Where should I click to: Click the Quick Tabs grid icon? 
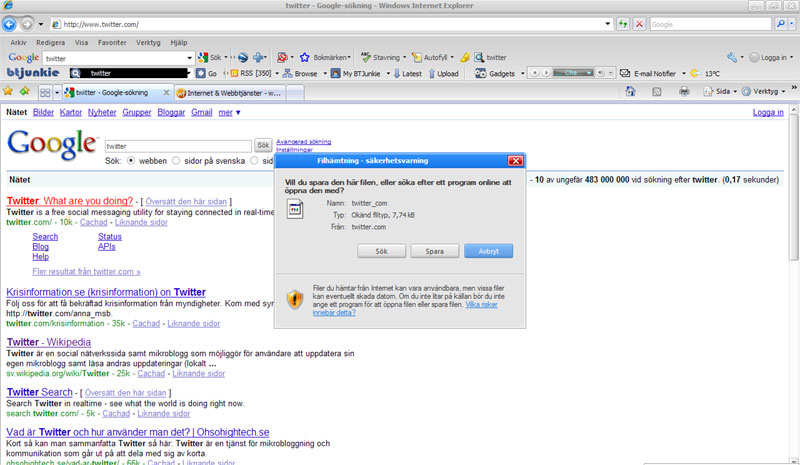(x=45, y=92)
